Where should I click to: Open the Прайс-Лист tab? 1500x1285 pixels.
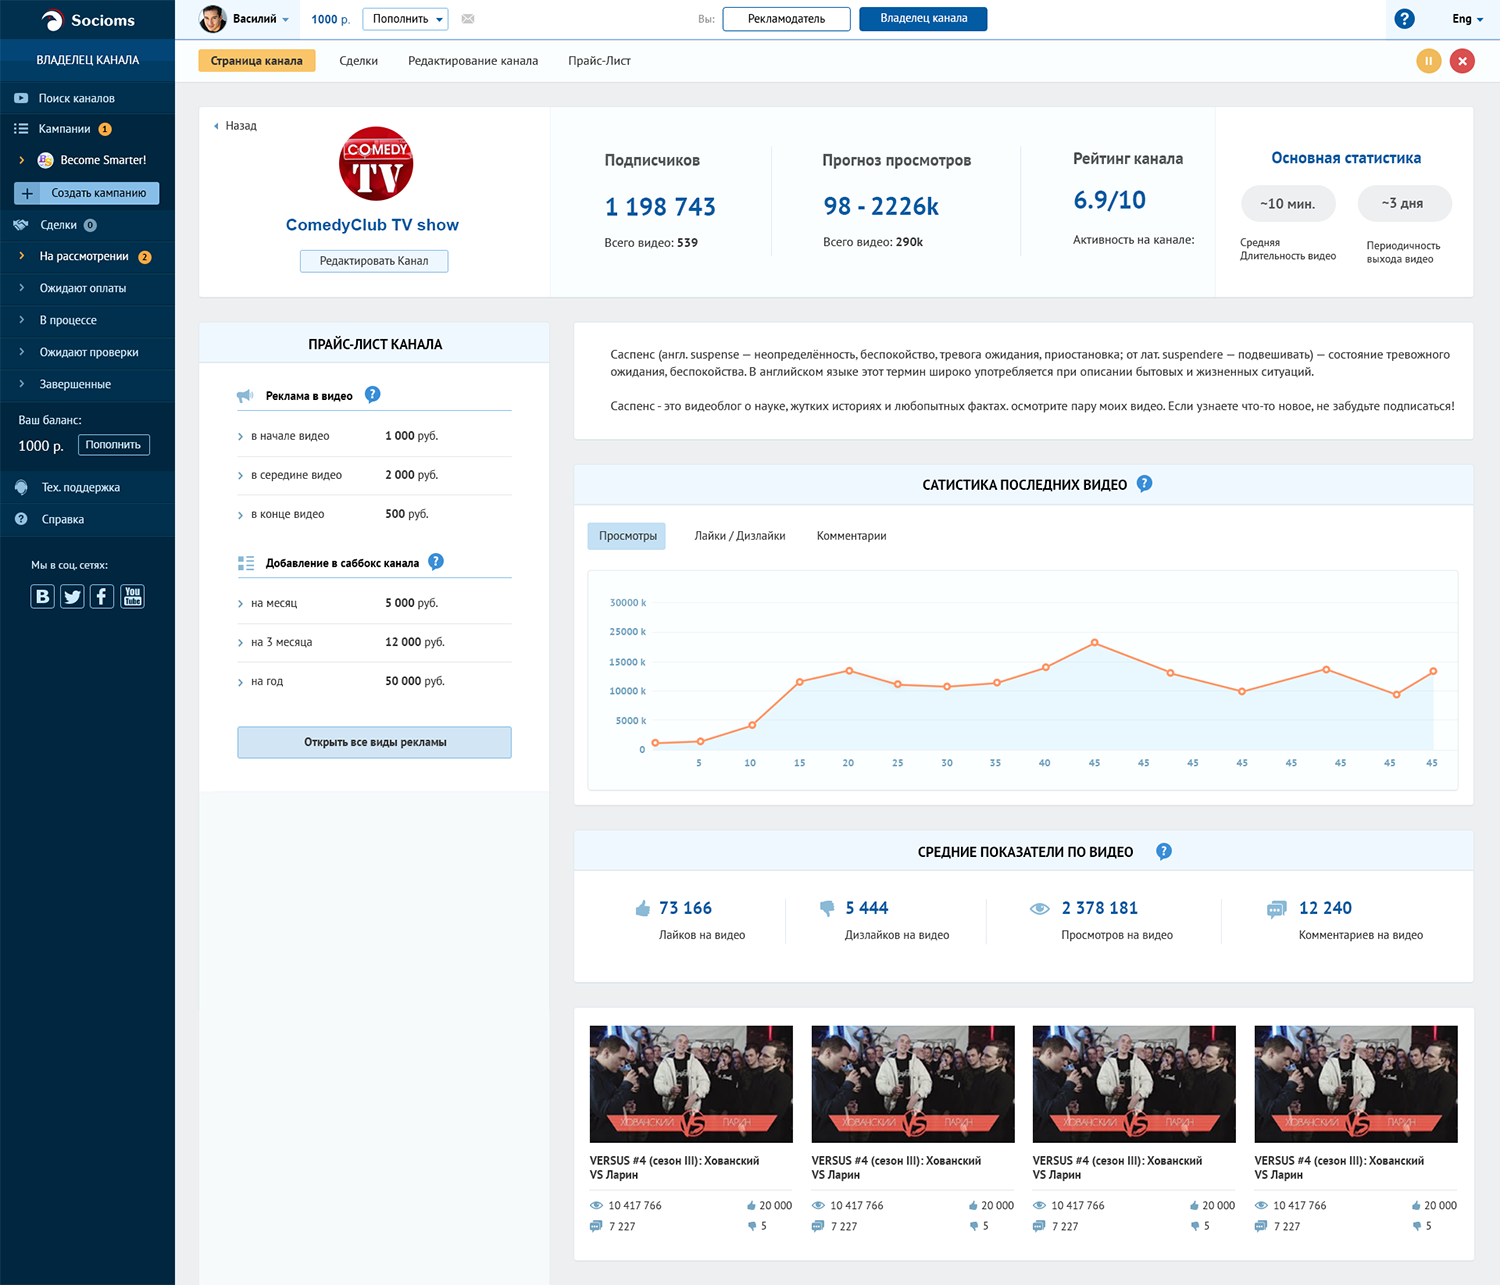pos(599,61)
